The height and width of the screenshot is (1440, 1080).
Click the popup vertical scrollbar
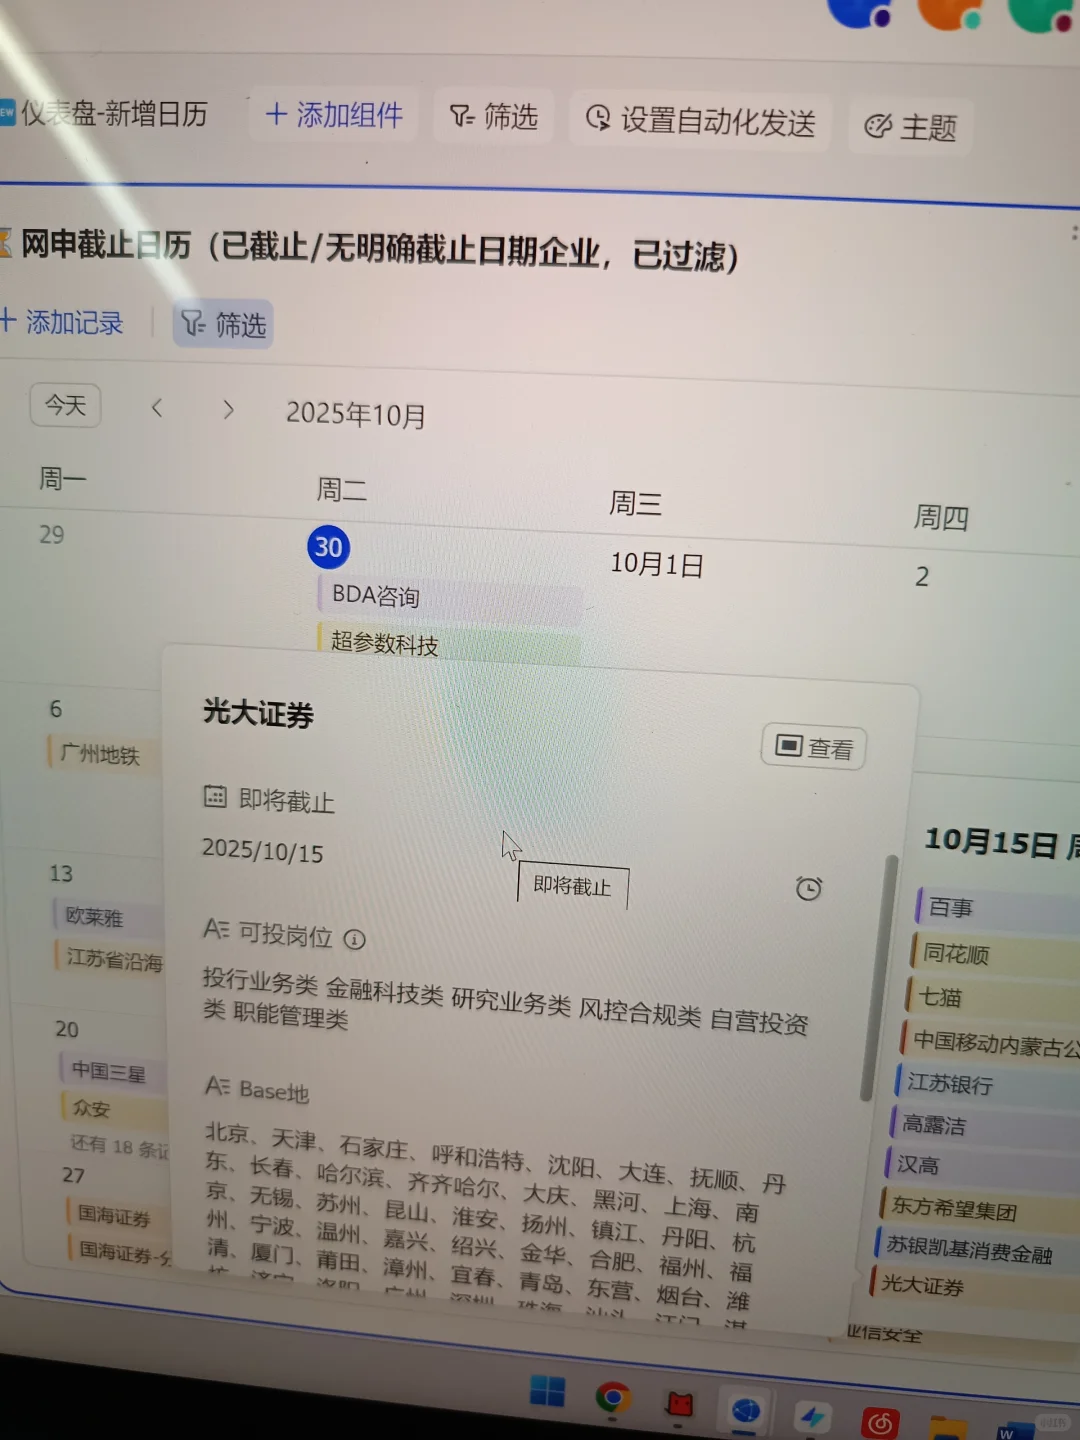[877, 977]
